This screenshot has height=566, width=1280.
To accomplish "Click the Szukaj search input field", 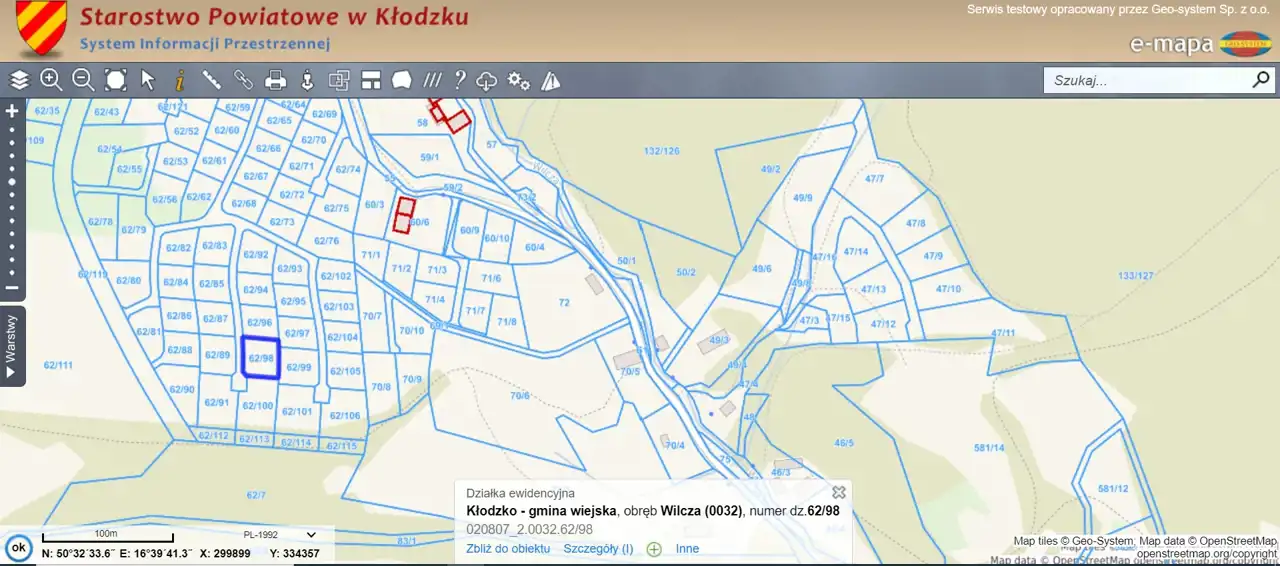I will tap(1145, 80).
